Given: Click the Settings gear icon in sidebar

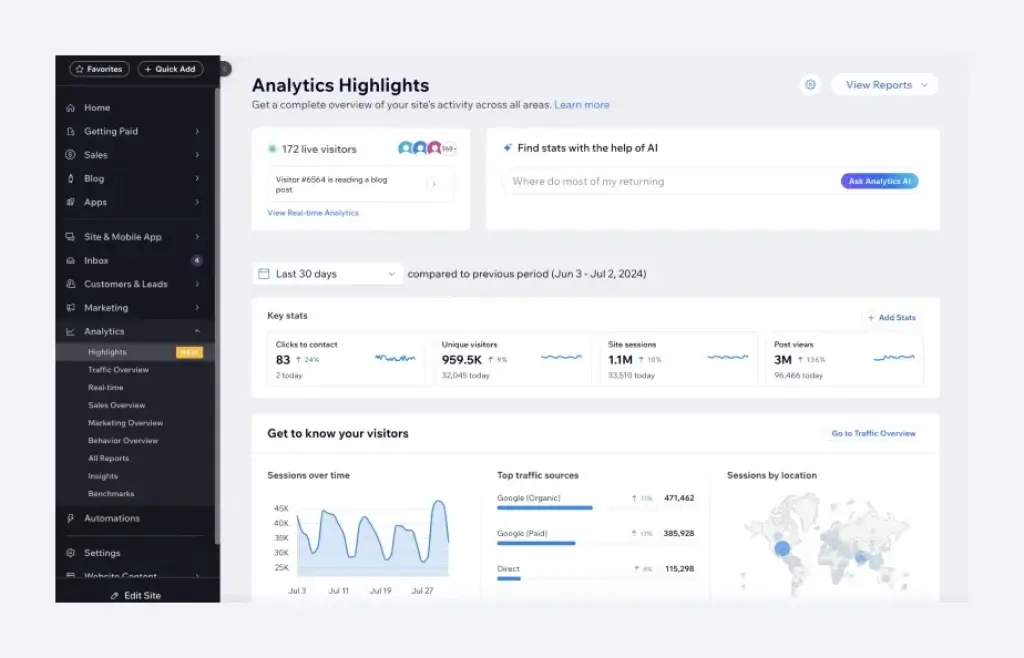Looking at the screenshot, I should tap(71, 553).
